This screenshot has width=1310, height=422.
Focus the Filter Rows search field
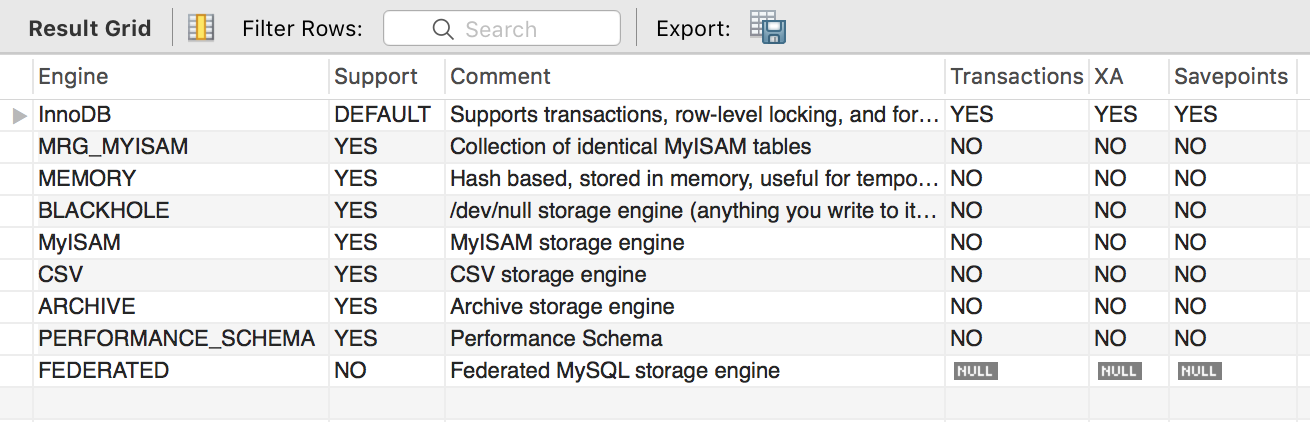[501, 29]
